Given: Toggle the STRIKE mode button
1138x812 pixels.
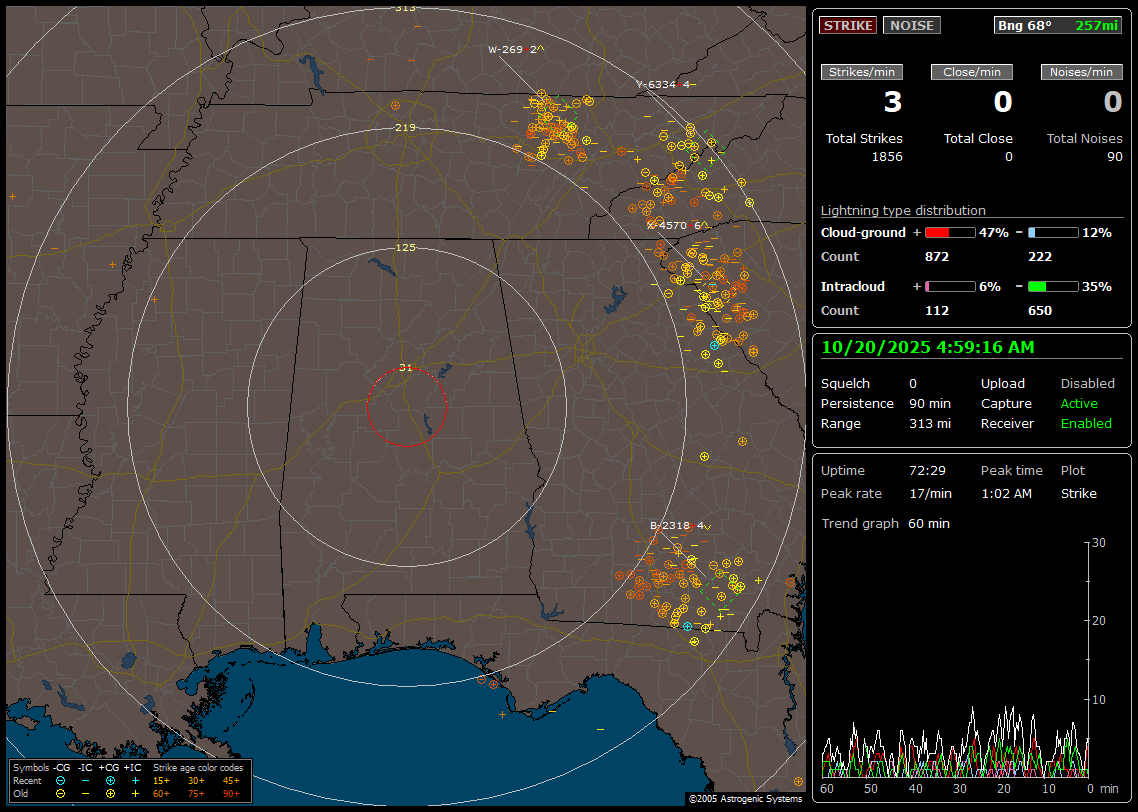Looking at the screenshot, I should 848,25.
